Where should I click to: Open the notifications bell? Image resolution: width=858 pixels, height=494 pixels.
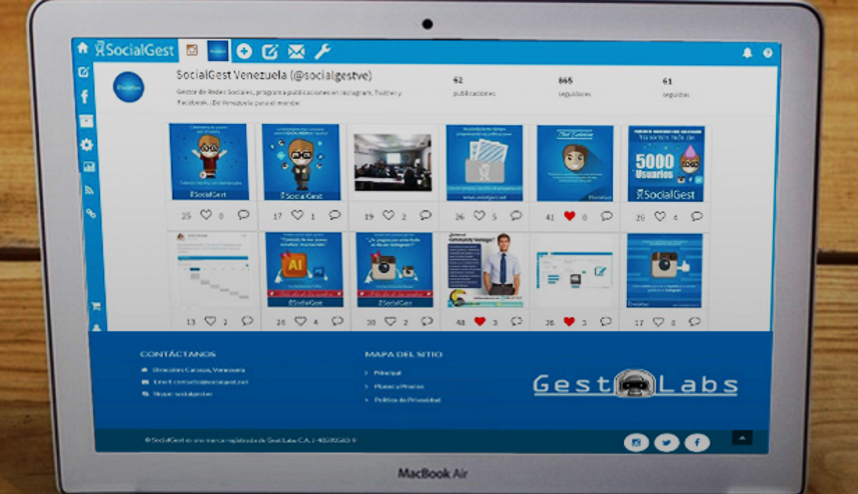(x=747, y=53)
